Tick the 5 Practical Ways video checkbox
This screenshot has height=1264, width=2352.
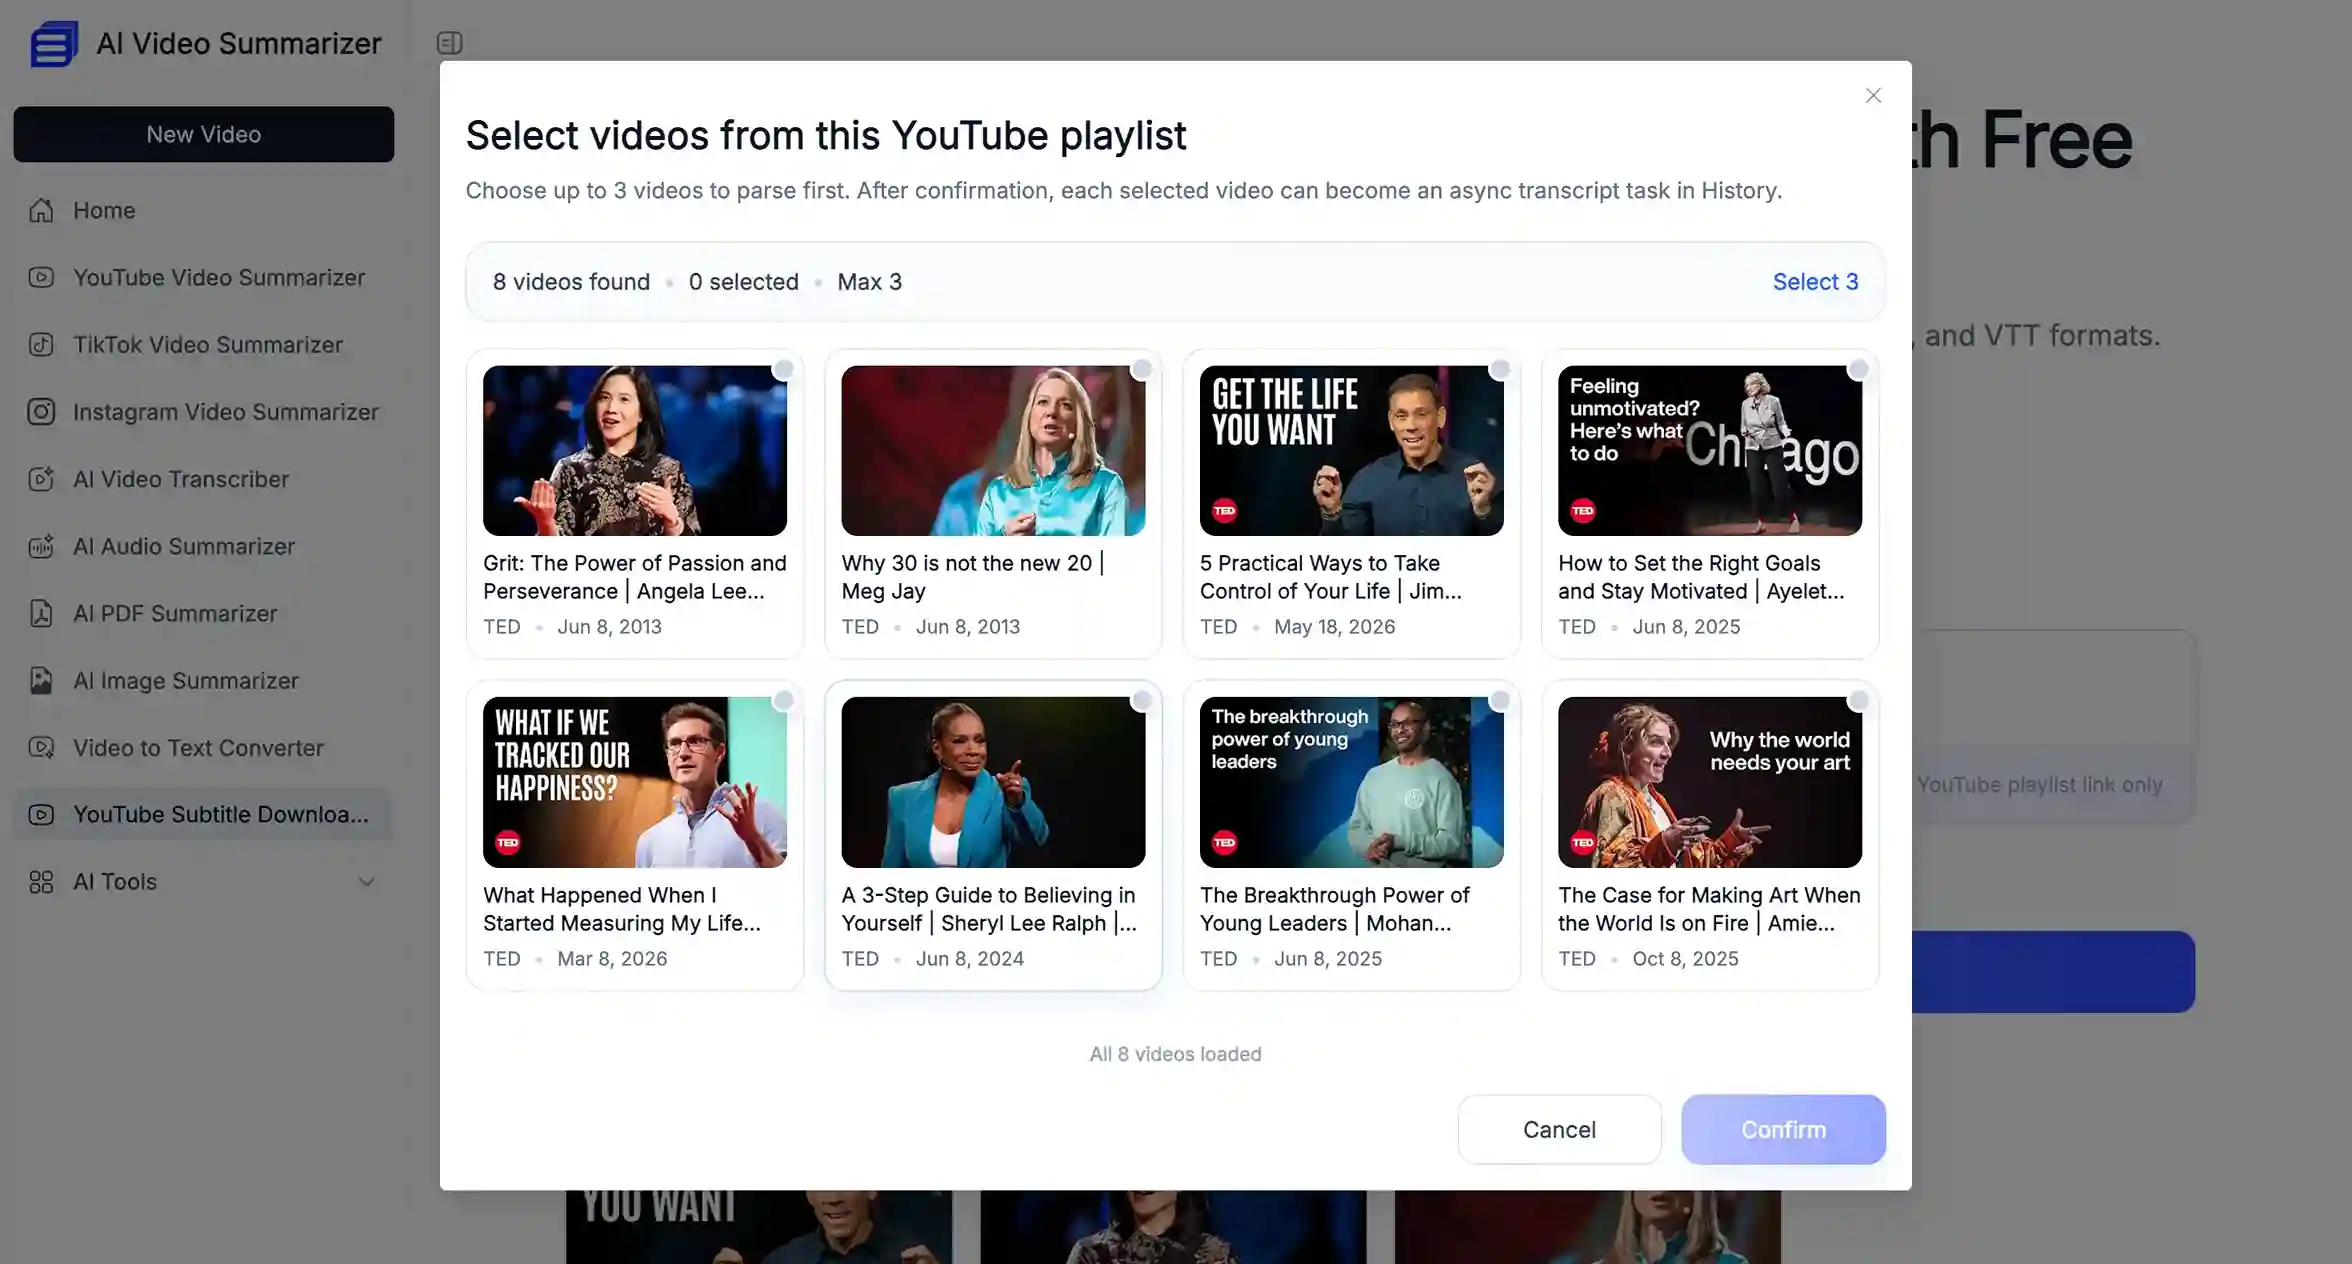click(x=1500, y=369)
